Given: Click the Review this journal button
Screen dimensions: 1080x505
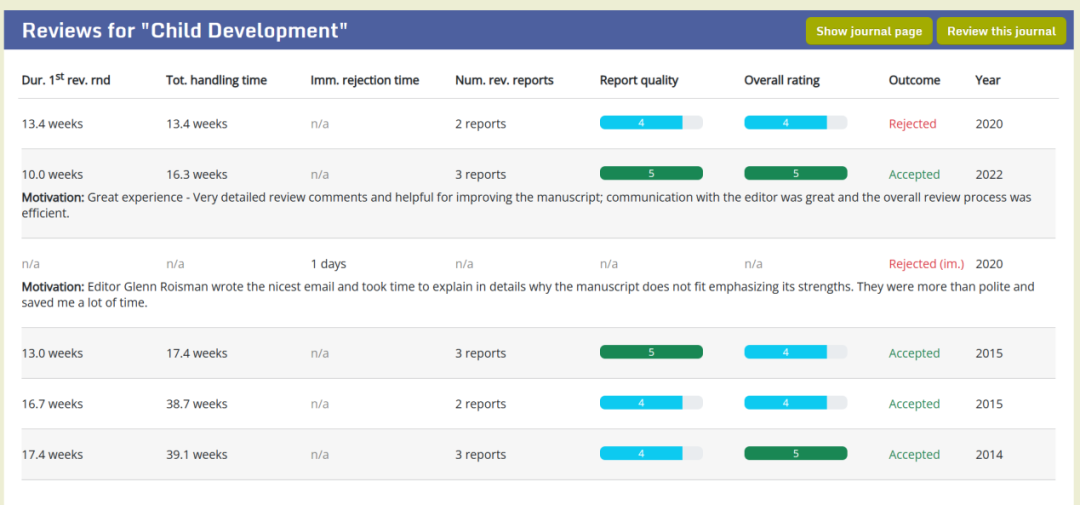Looking at the screenshot, I should (1001, 31).
